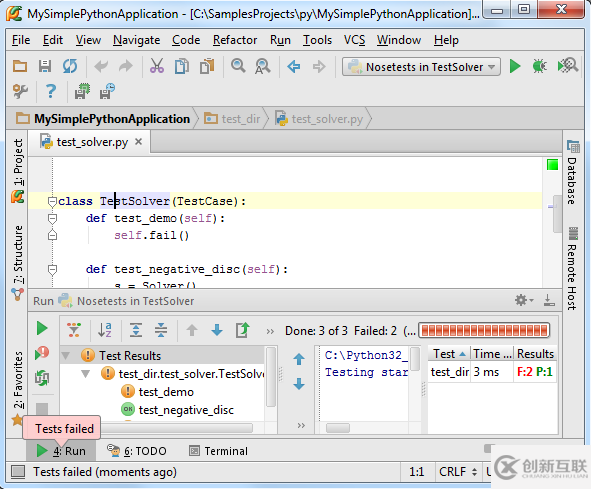Toggle the hide passed tests filter

click(x=74, y=330)
